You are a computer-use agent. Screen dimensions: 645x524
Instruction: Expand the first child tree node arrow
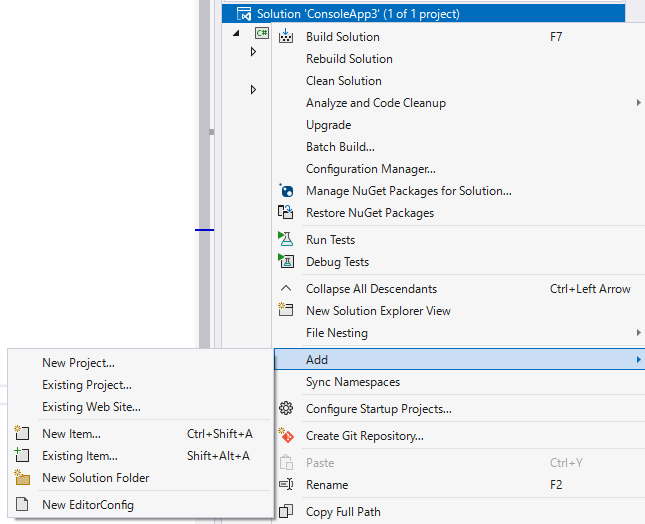[253, 51]
